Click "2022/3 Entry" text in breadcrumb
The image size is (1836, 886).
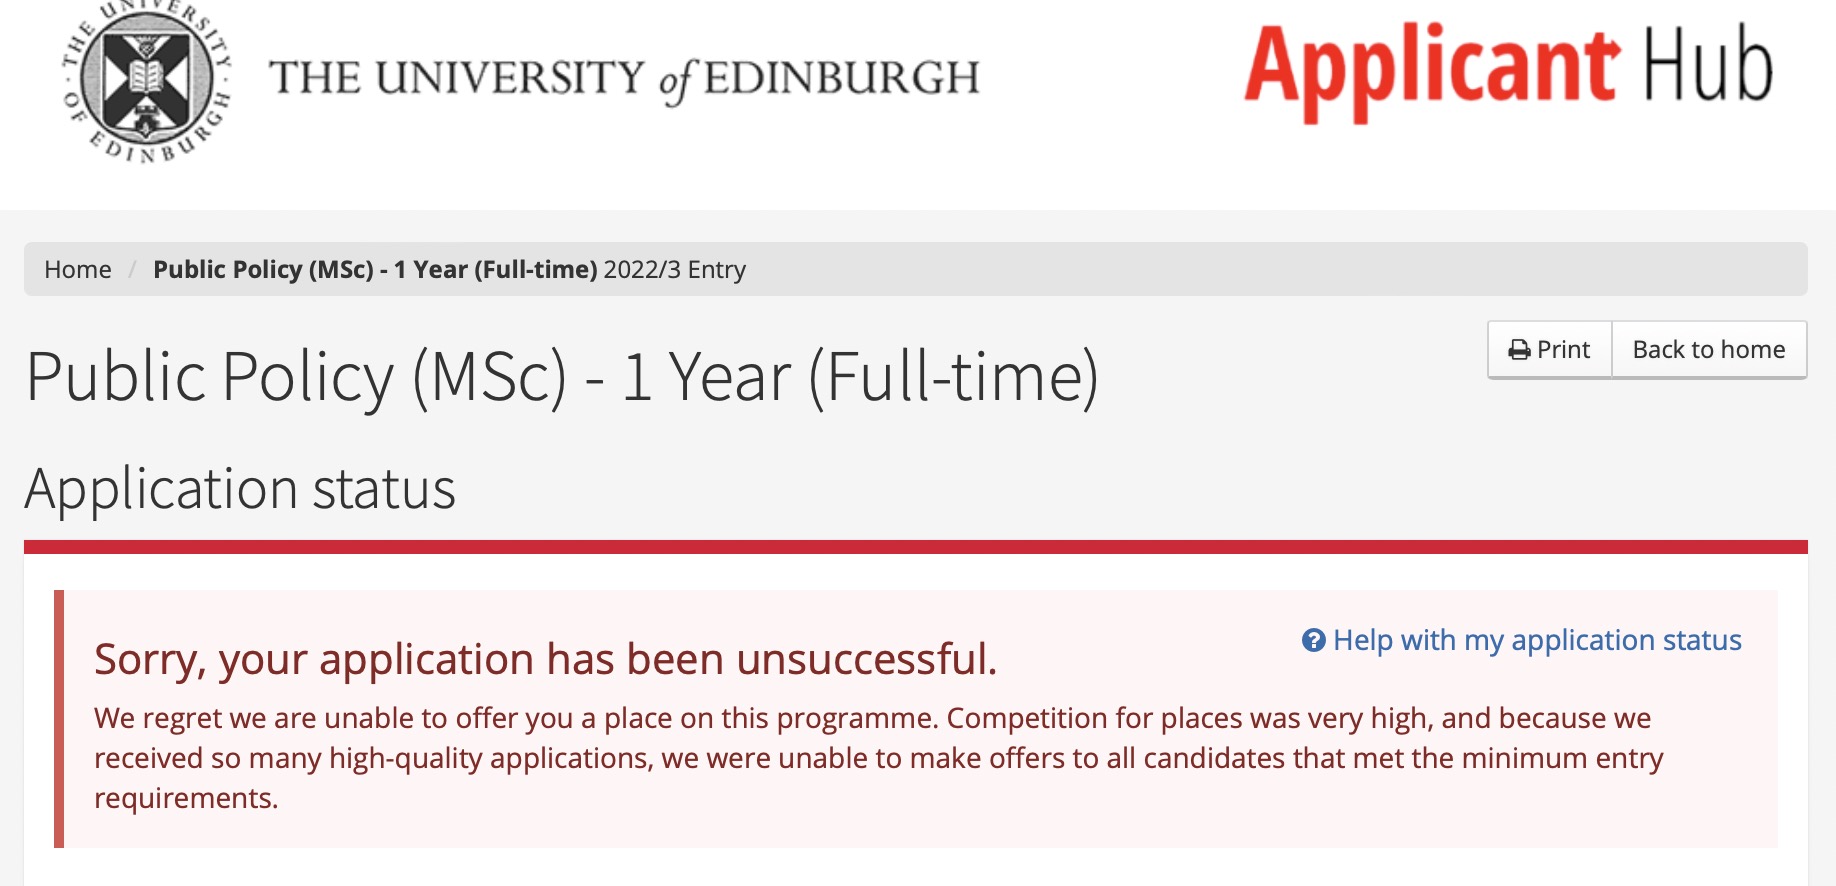[675, 270]
